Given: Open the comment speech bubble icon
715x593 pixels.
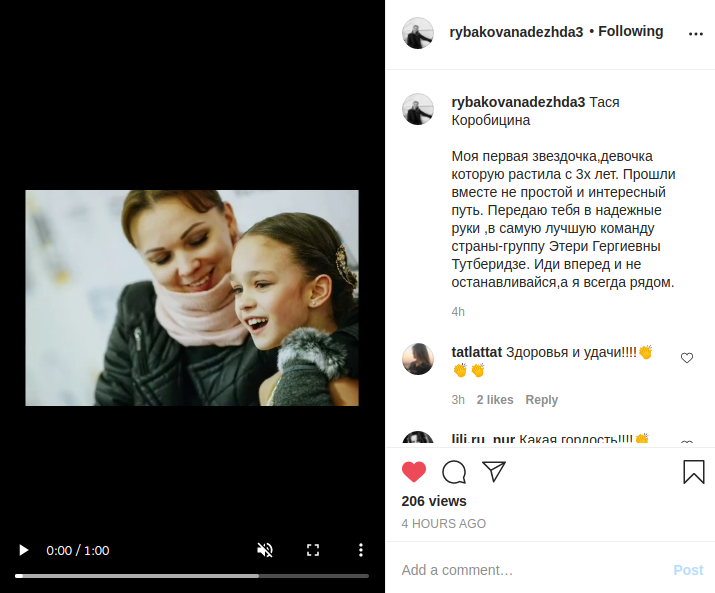Looking at the screenshot, I should 454,472.
